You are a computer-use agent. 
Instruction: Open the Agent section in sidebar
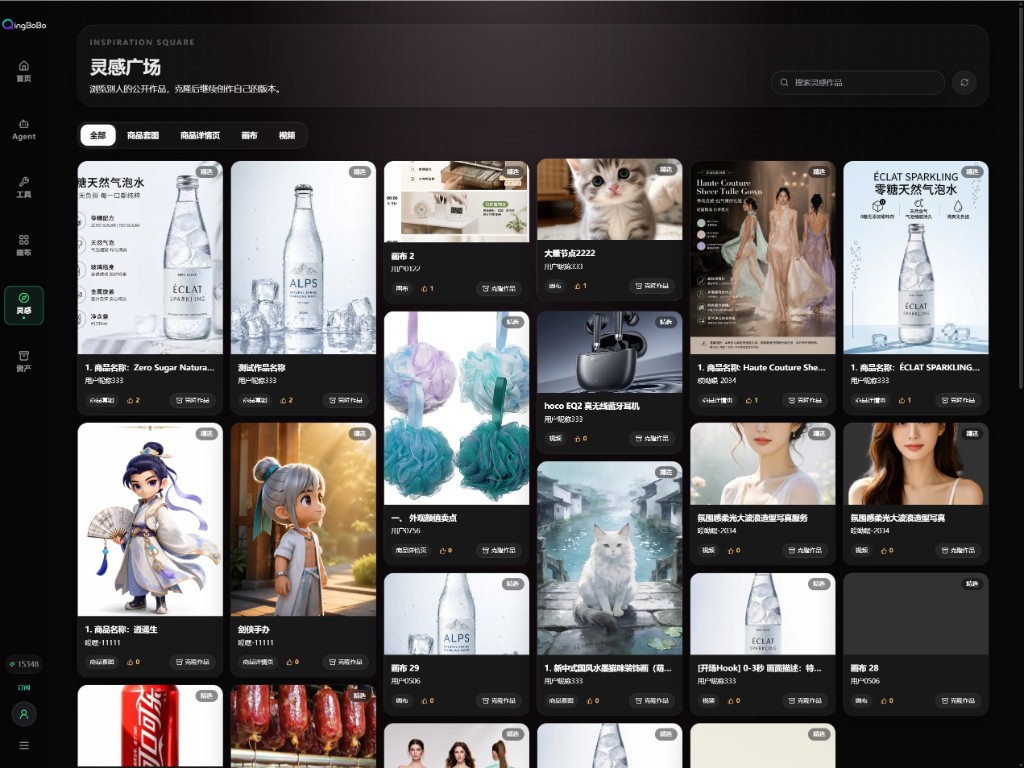click(x=24, y=130)
